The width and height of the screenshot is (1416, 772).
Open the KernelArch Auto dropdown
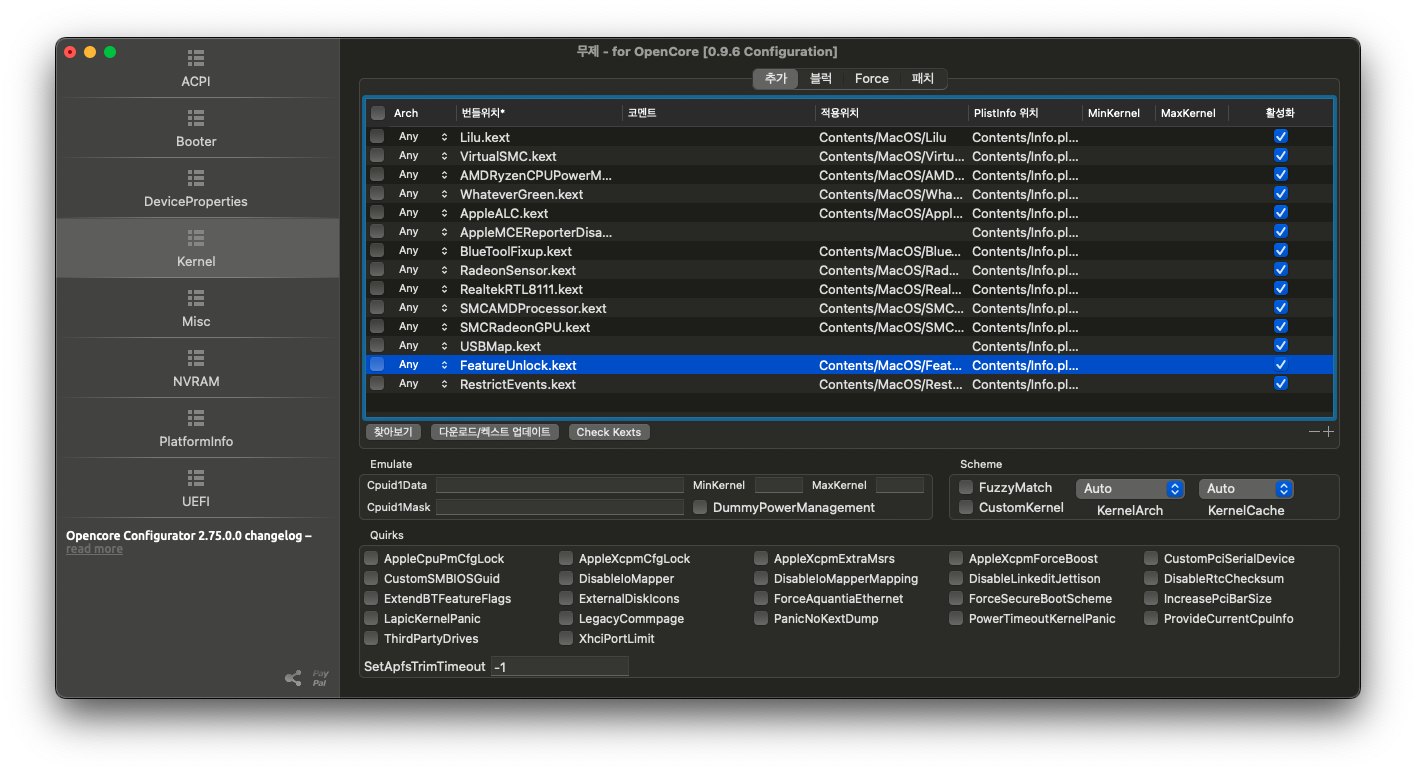click(x=1130, y=489)
